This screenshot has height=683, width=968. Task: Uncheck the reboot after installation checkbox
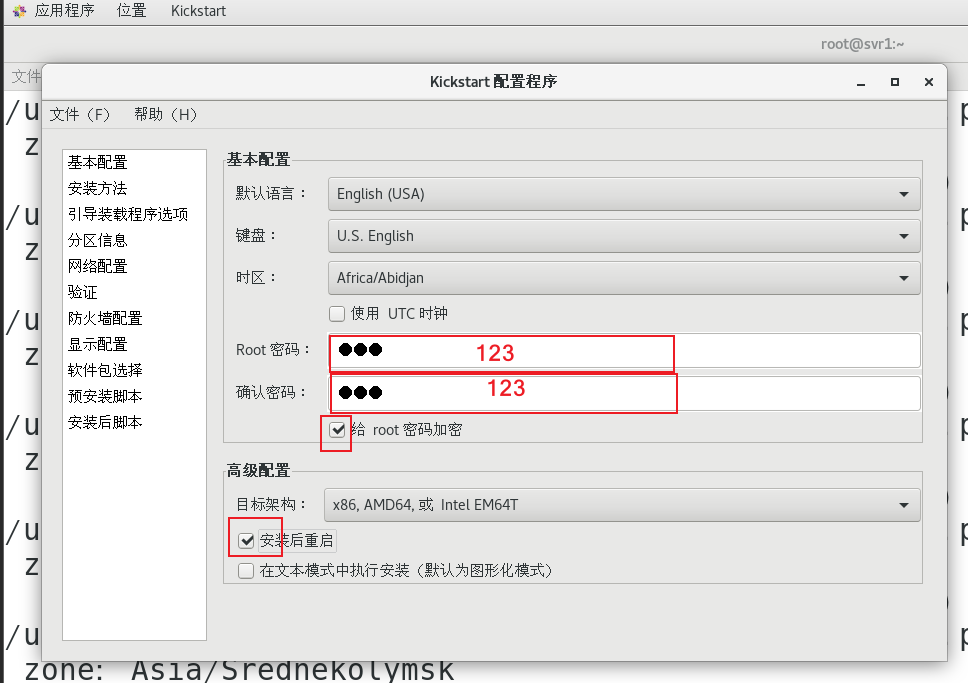pos(246,541)
